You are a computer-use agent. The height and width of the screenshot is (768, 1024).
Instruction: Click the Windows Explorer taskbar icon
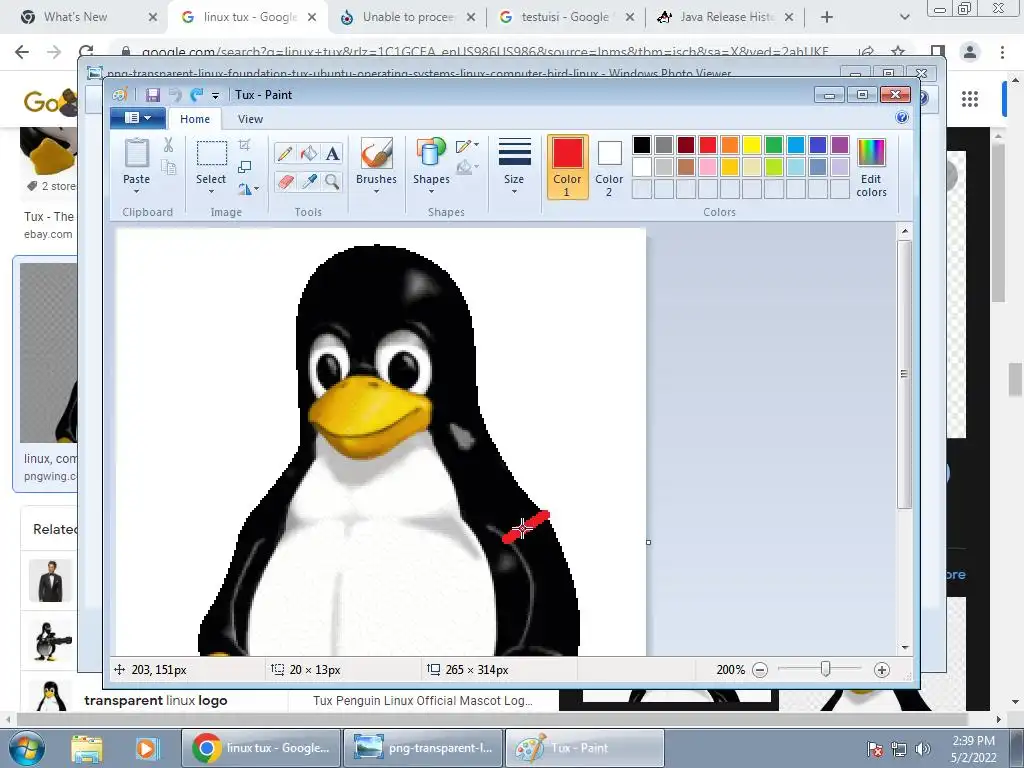(86, 748)
